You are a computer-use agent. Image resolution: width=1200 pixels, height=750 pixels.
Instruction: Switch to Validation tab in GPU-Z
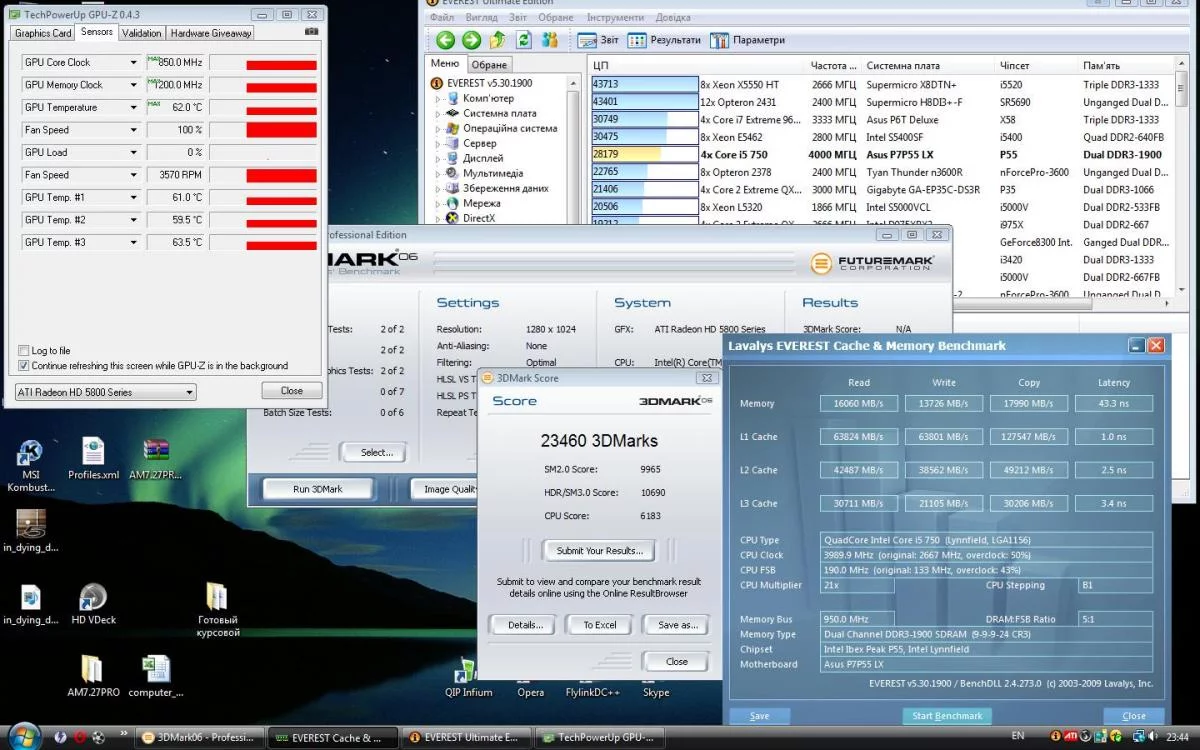coord(142,33)
